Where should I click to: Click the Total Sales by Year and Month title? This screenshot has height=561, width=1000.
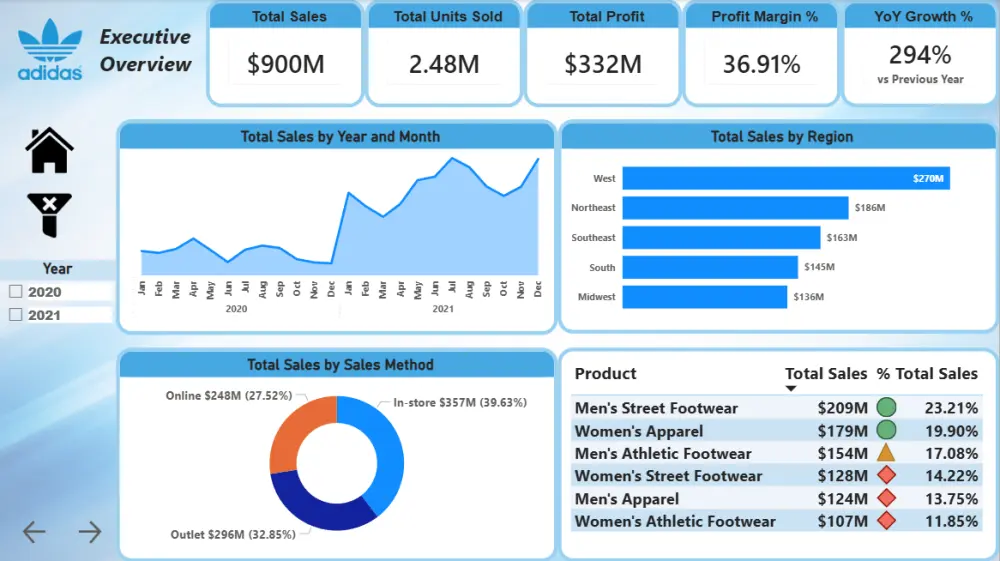tap(340, 136)
